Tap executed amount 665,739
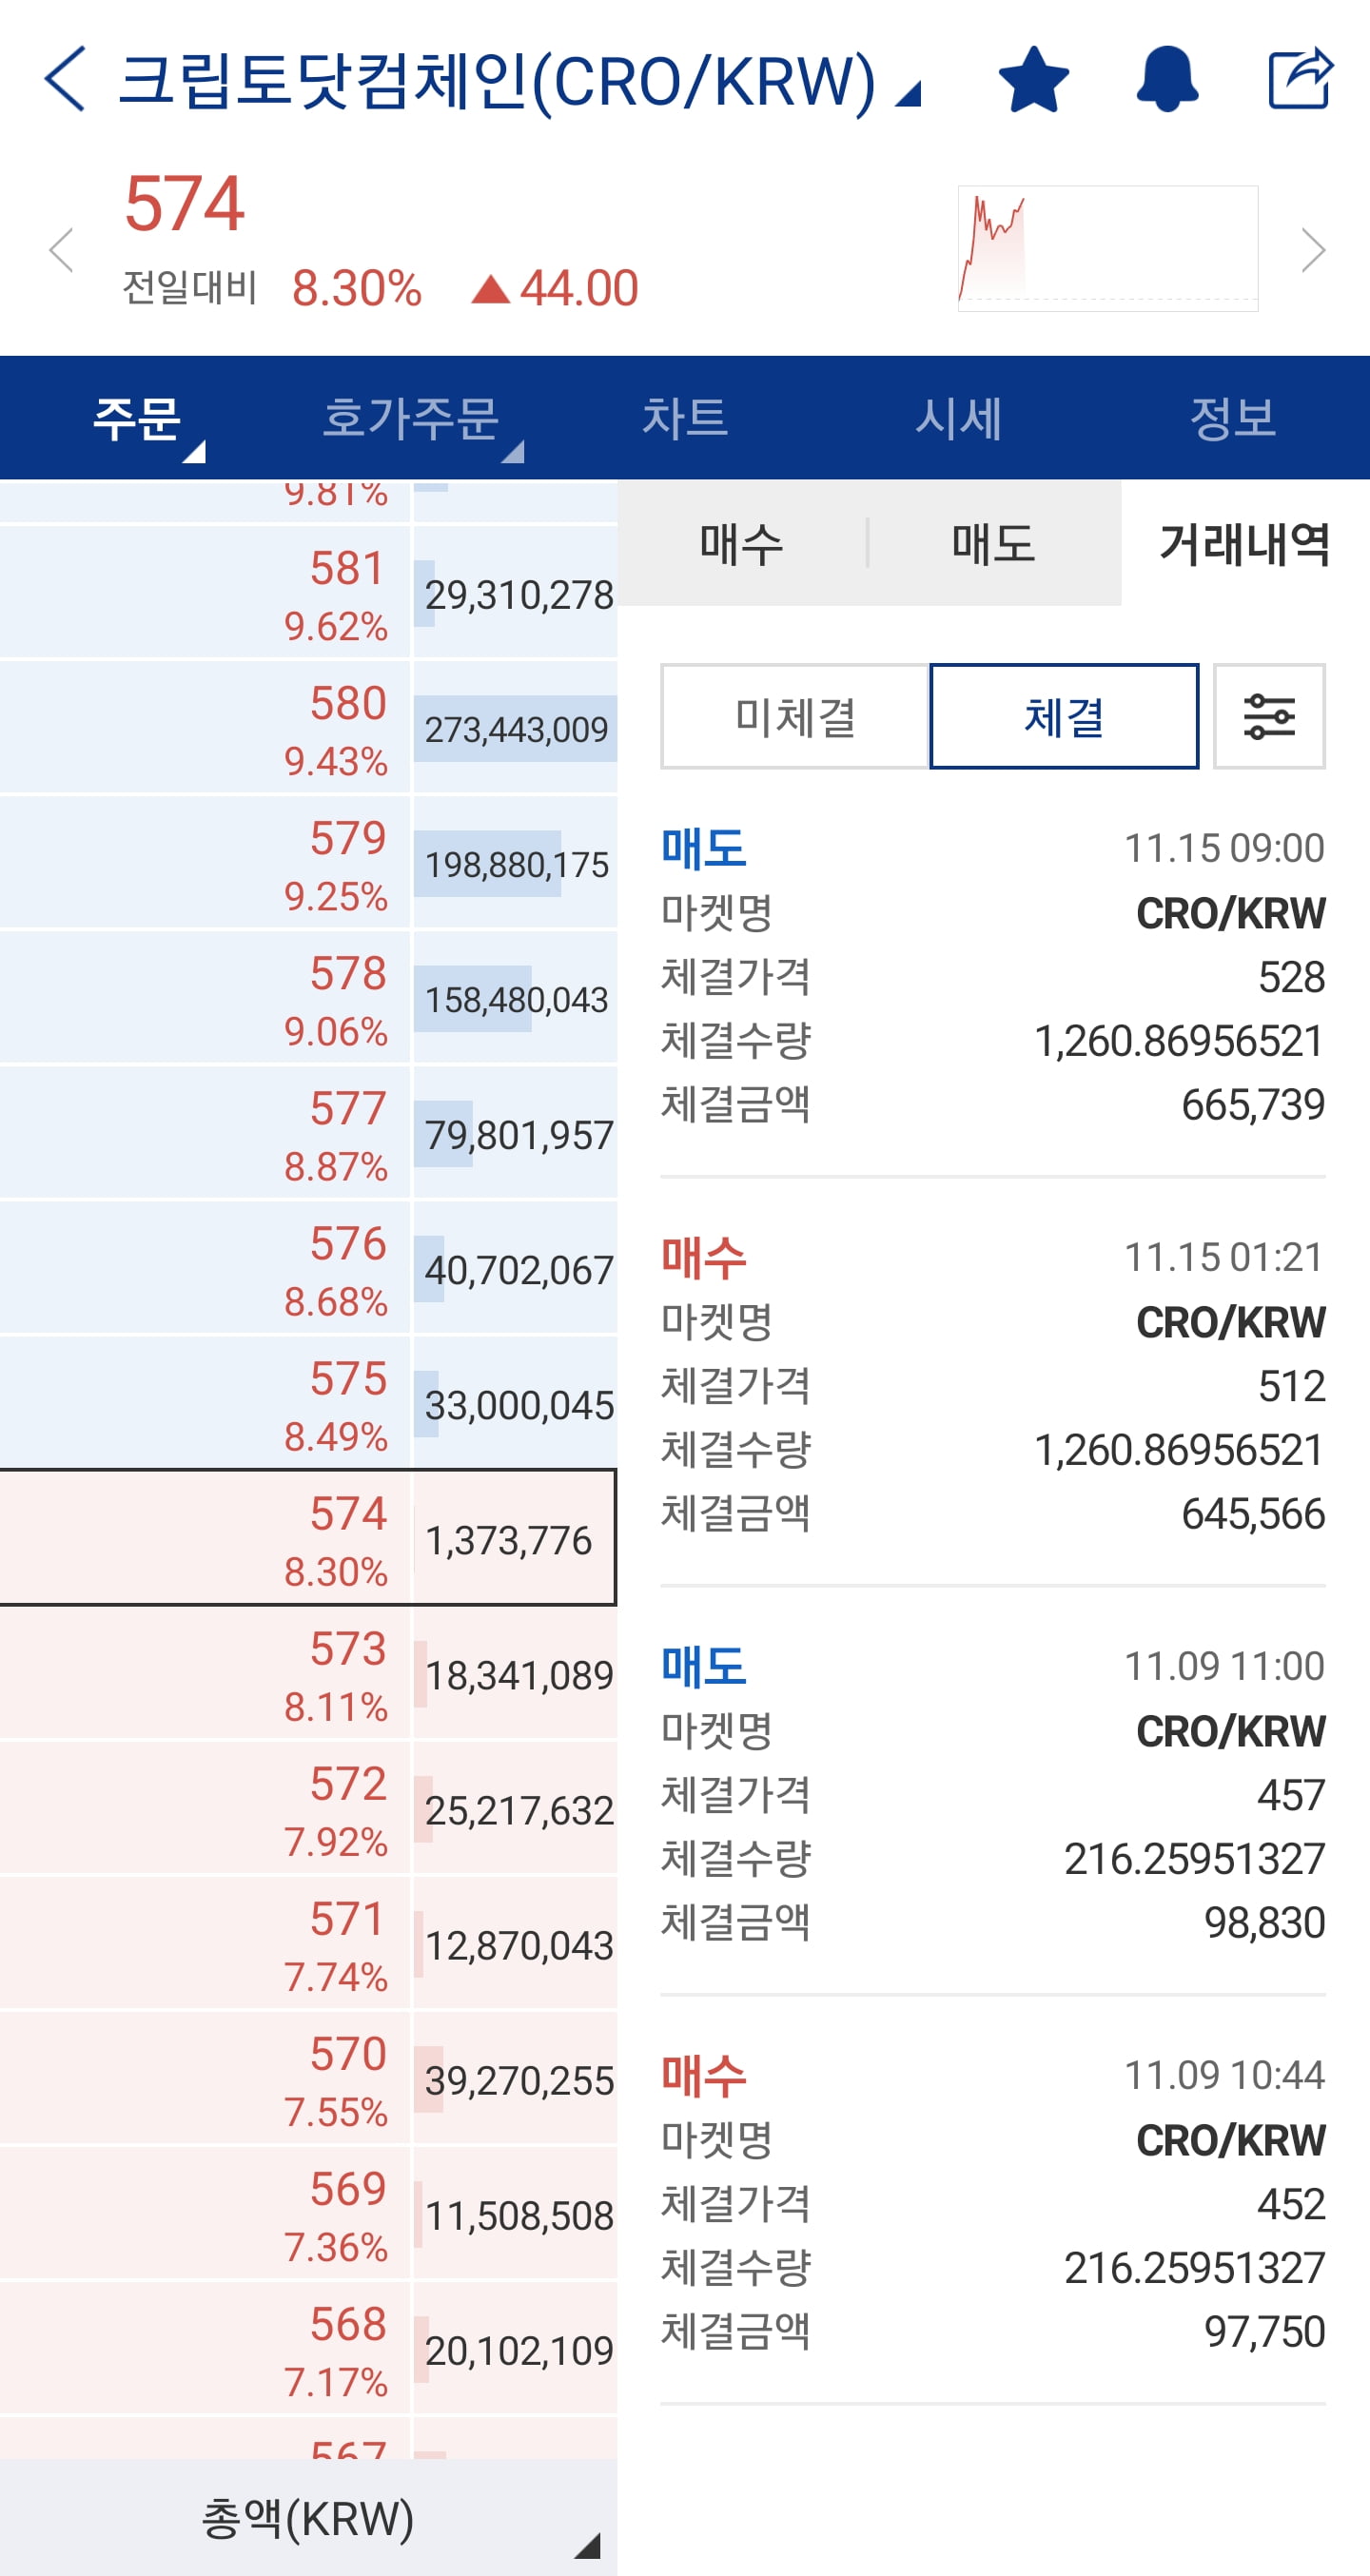The height and width of the screenshot is (2576, 1370). tap(1253, 1104)
